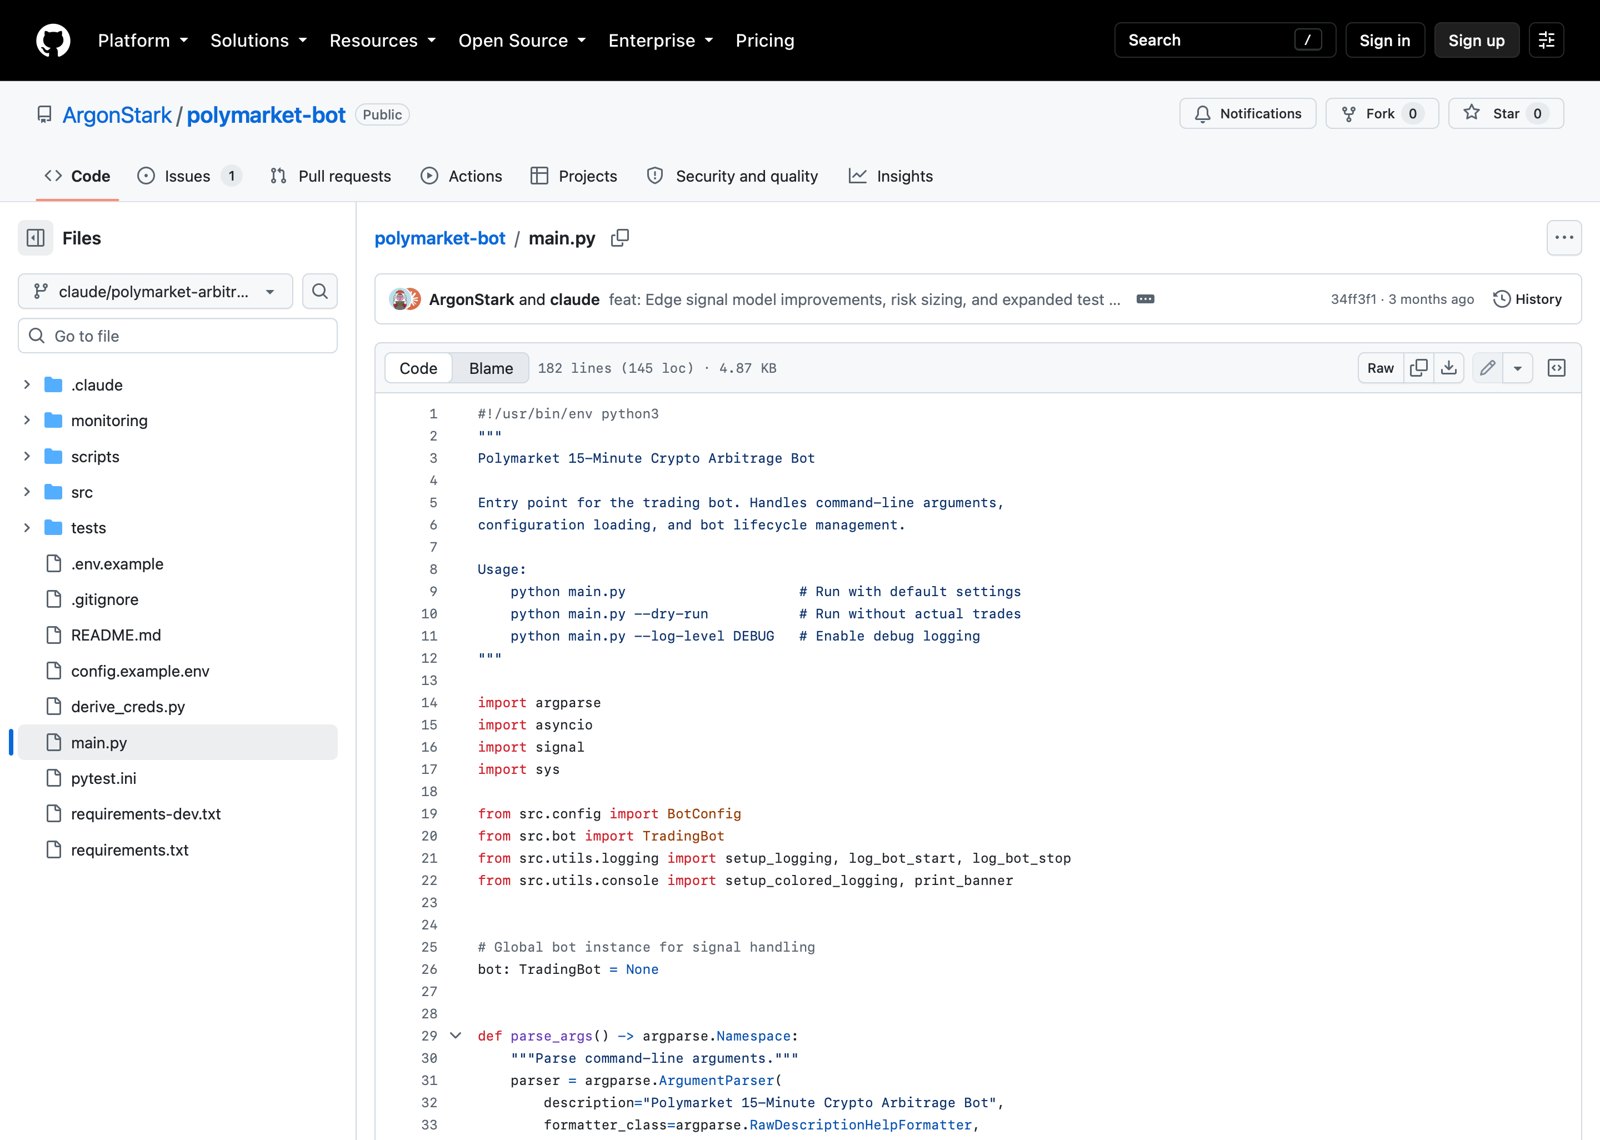The width and height of the screenshot is (1600, 1140).
Task: Expand the scripts folder
Action: (27, 457)
